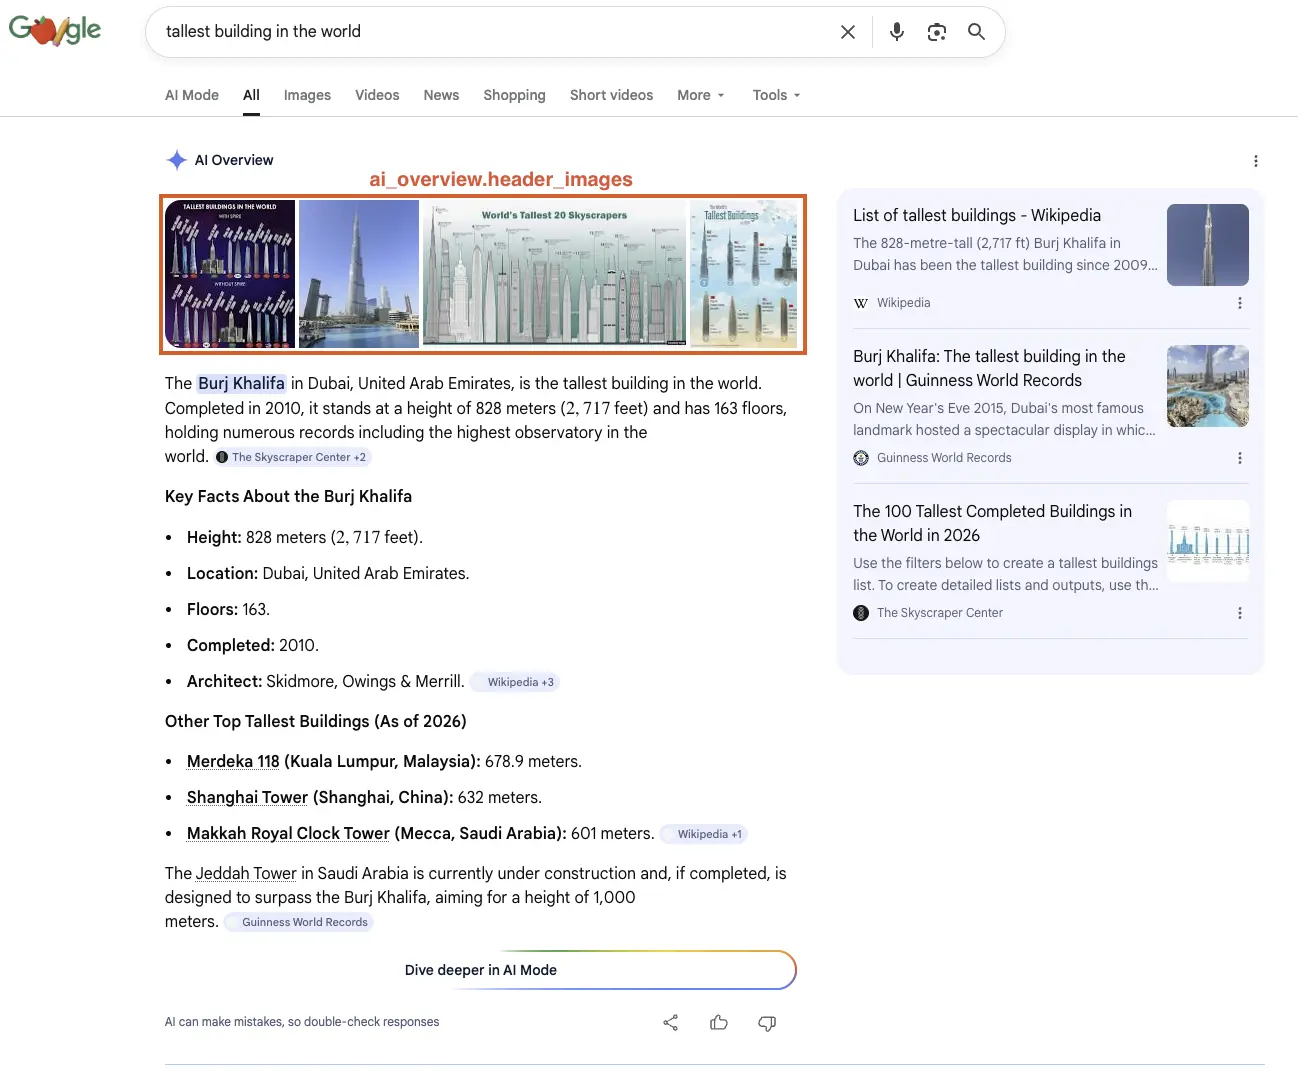This screenshot has height=1070, width=1298.
Task: Click 'AI can make mistakes' disclaimer text
Action: click(302, 1022)
